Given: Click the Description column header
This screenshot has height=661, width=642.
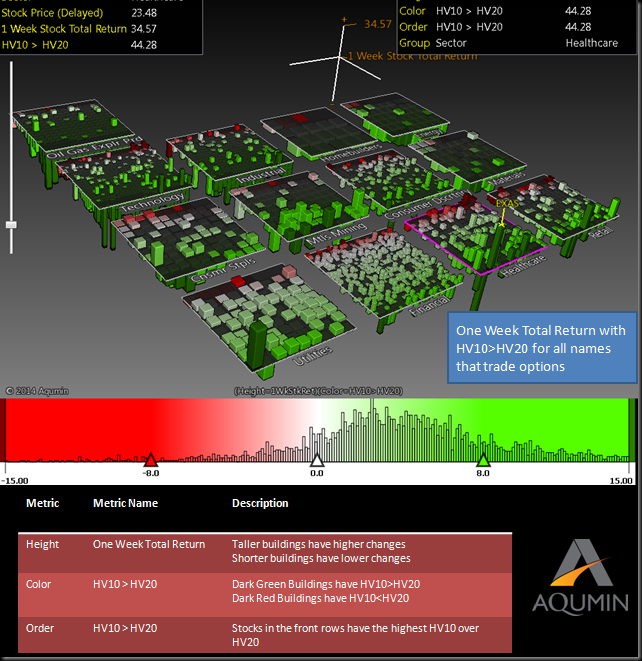Looking at the screenshot, I should click(x=260, y=503).
